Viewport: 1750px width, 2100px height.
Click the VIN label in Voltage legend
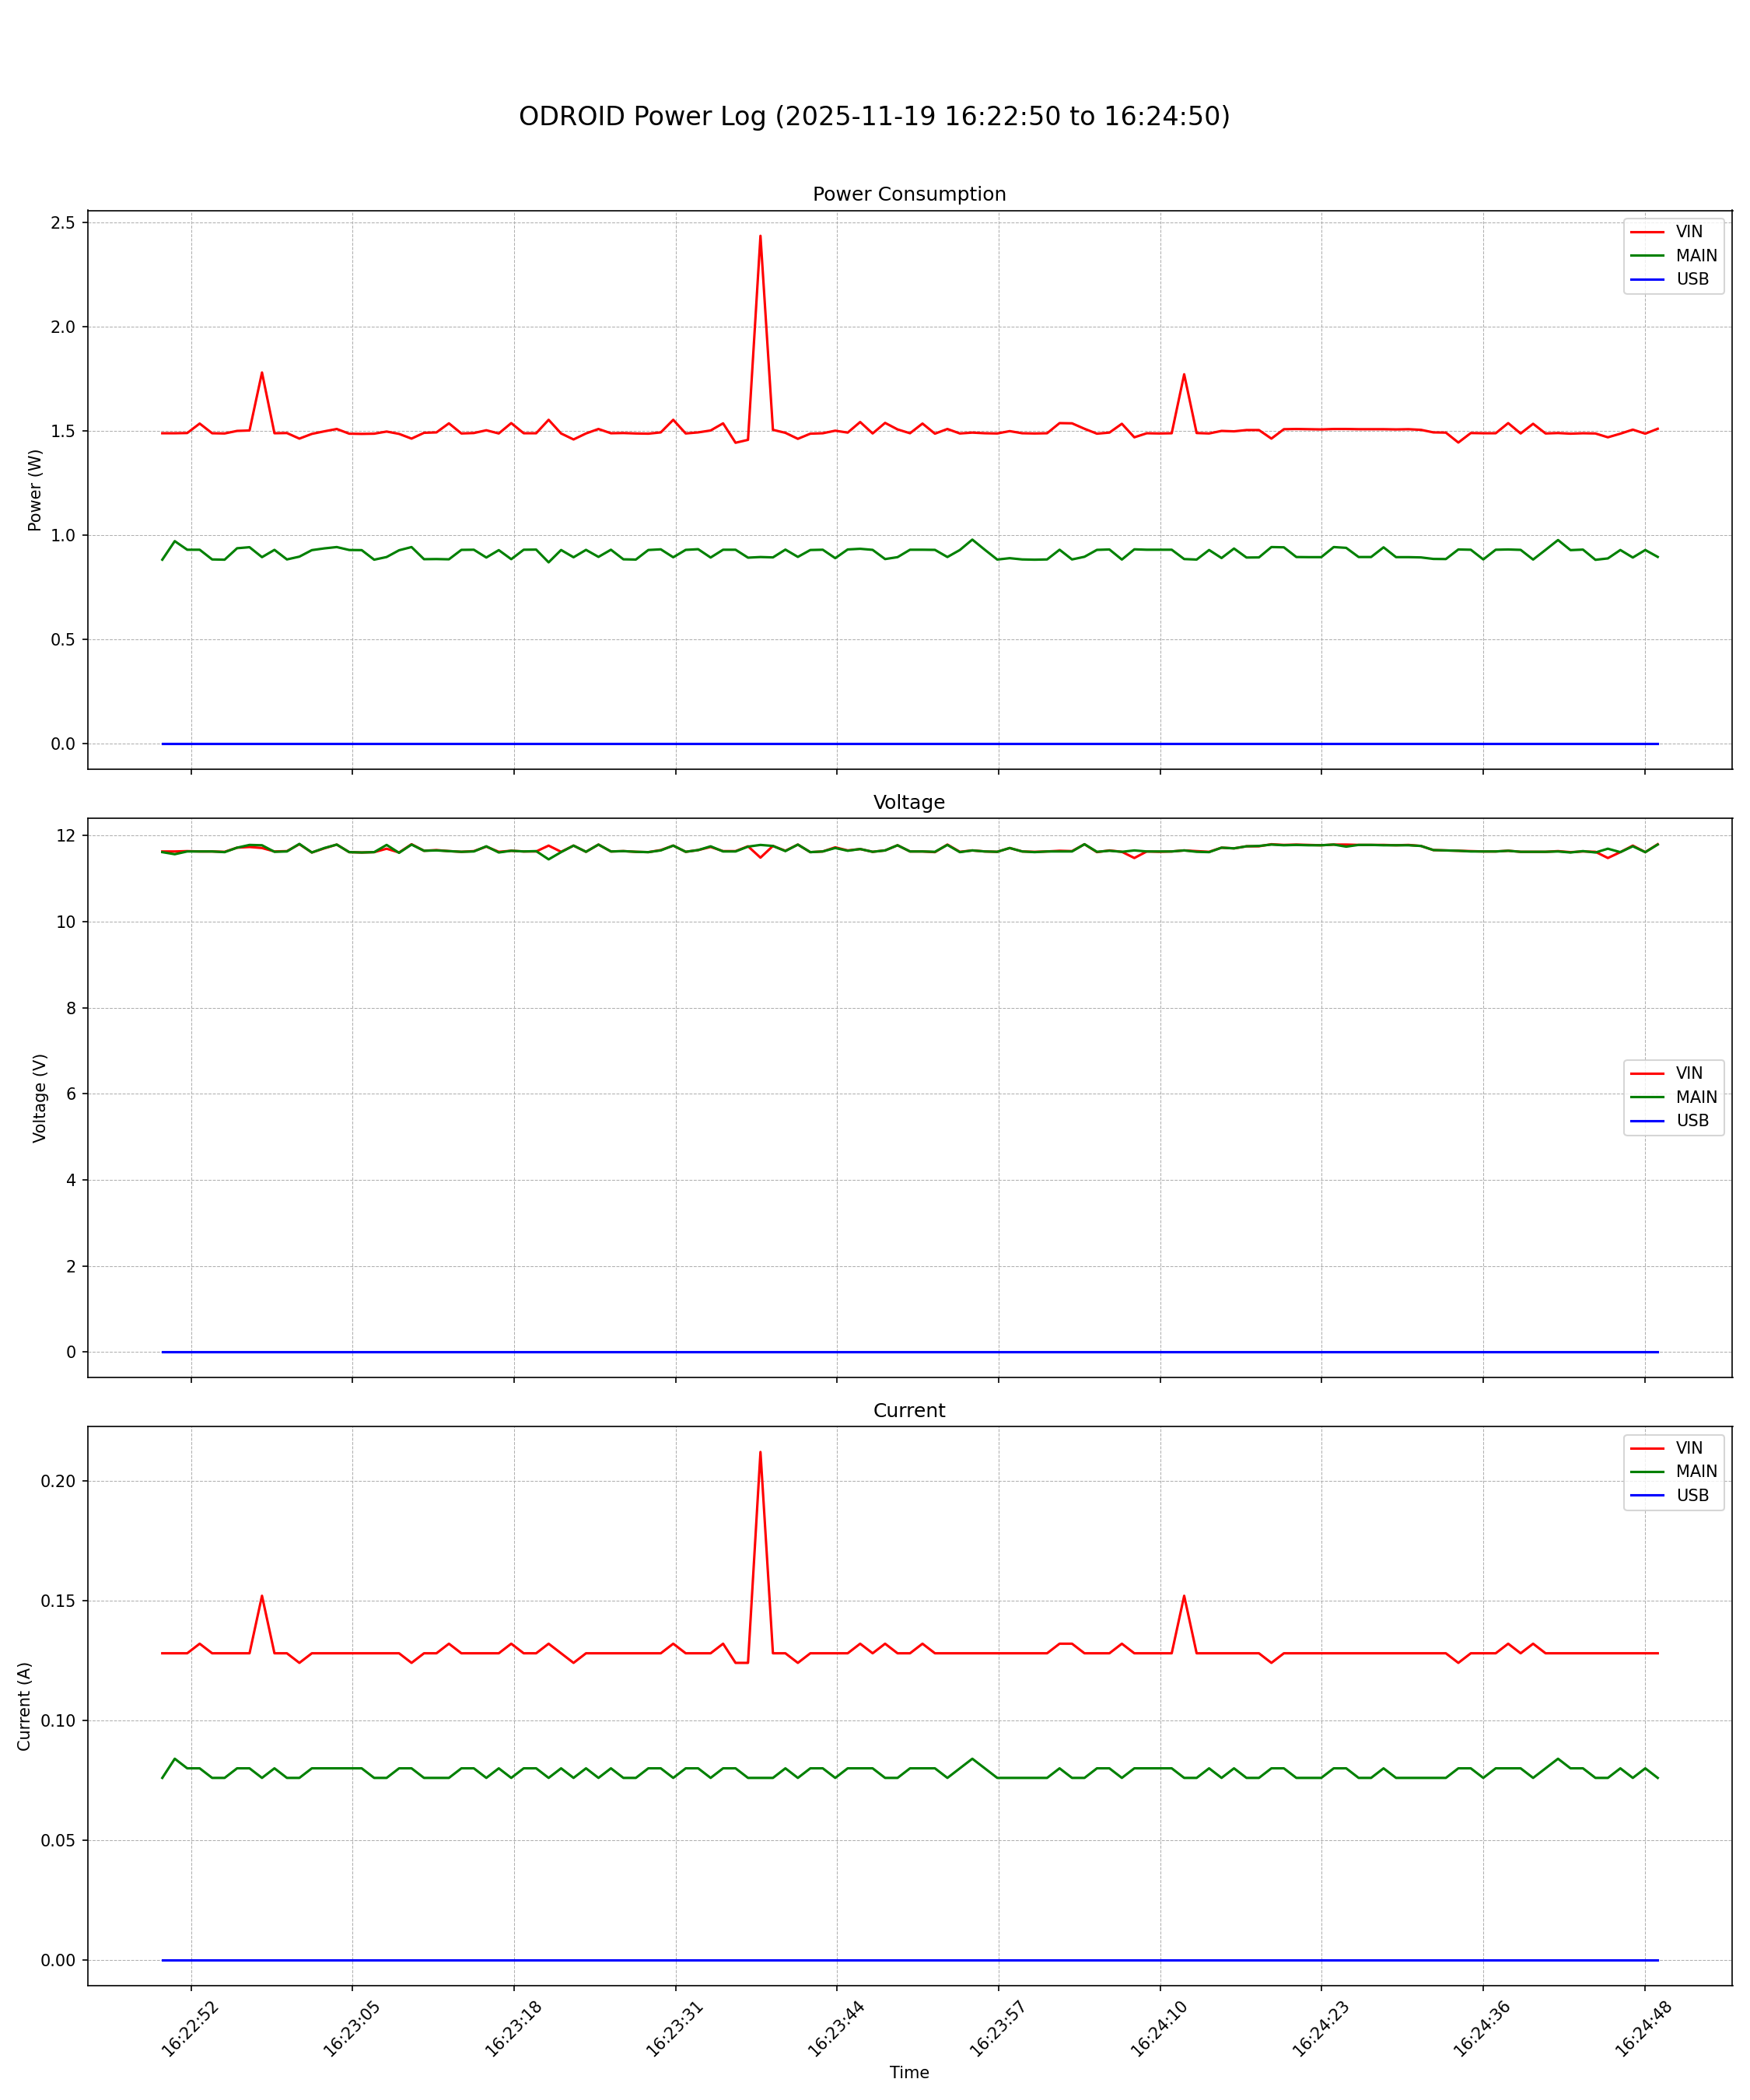pyautogui.click(x=1689, y=1073)
